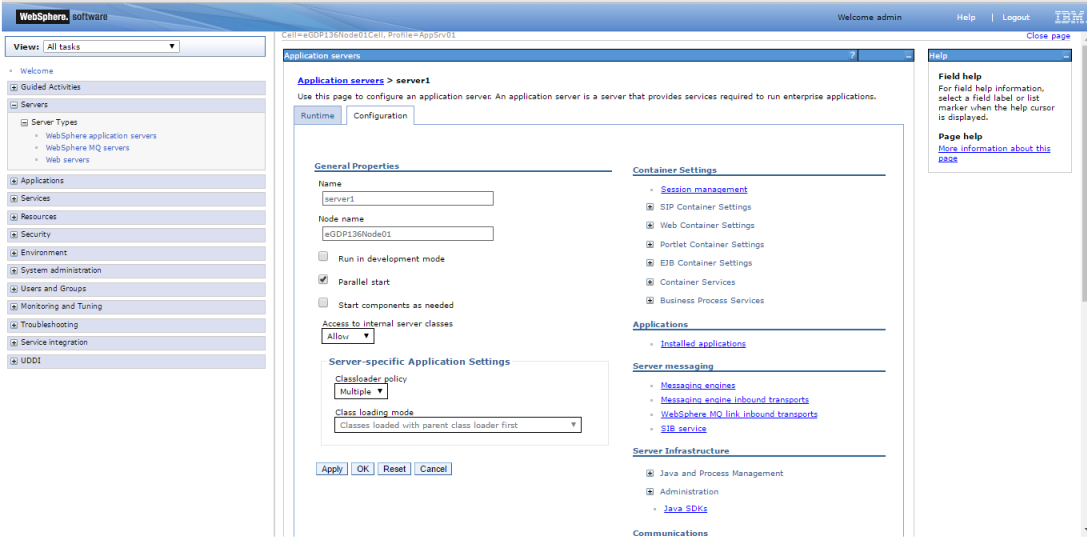Expand Portlet Container Settings

(650, 244)
